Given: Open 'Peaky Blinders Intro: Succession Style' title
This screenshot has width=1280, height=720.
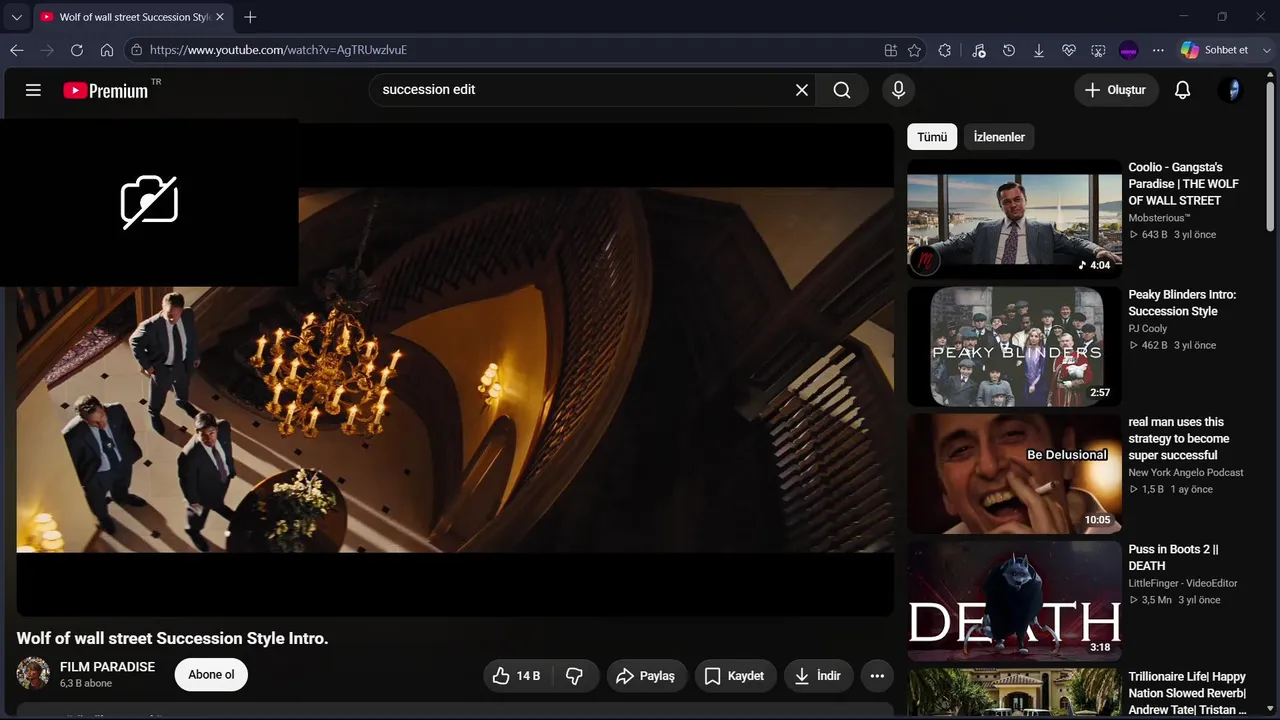Looking at the screenshot, I should (x=1182, y=303).
